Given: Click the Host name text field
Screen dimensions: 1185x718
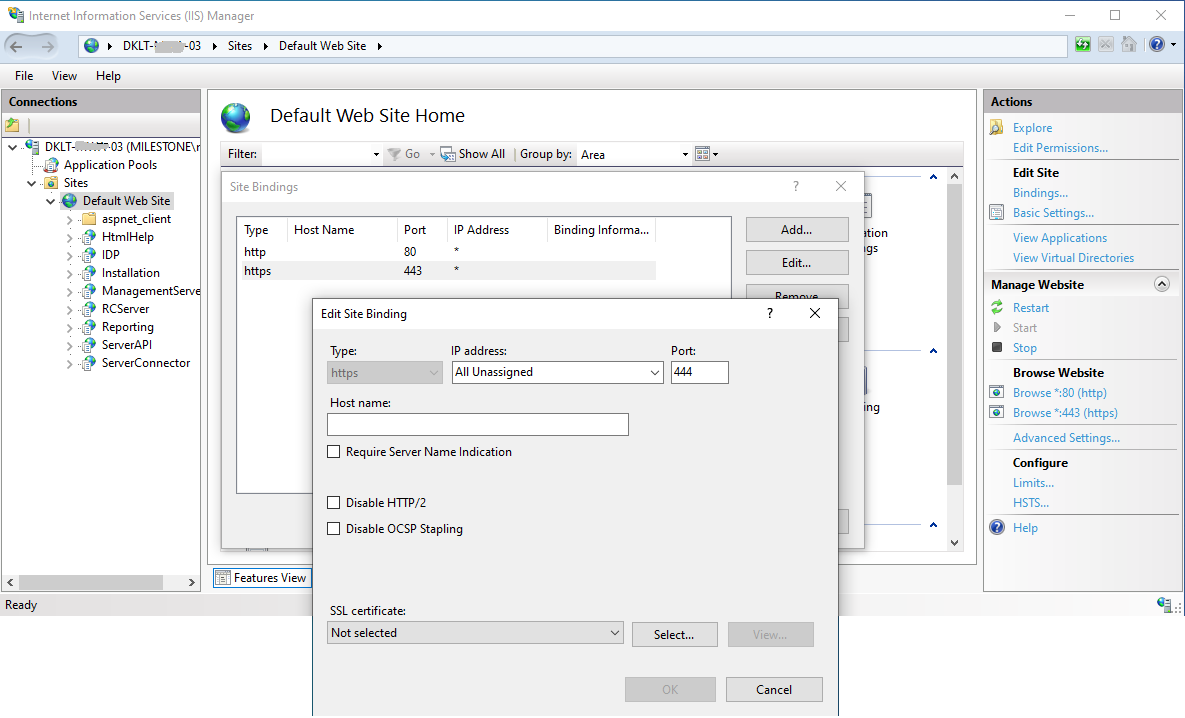Looking at the screenshot, I should (478, 424).
